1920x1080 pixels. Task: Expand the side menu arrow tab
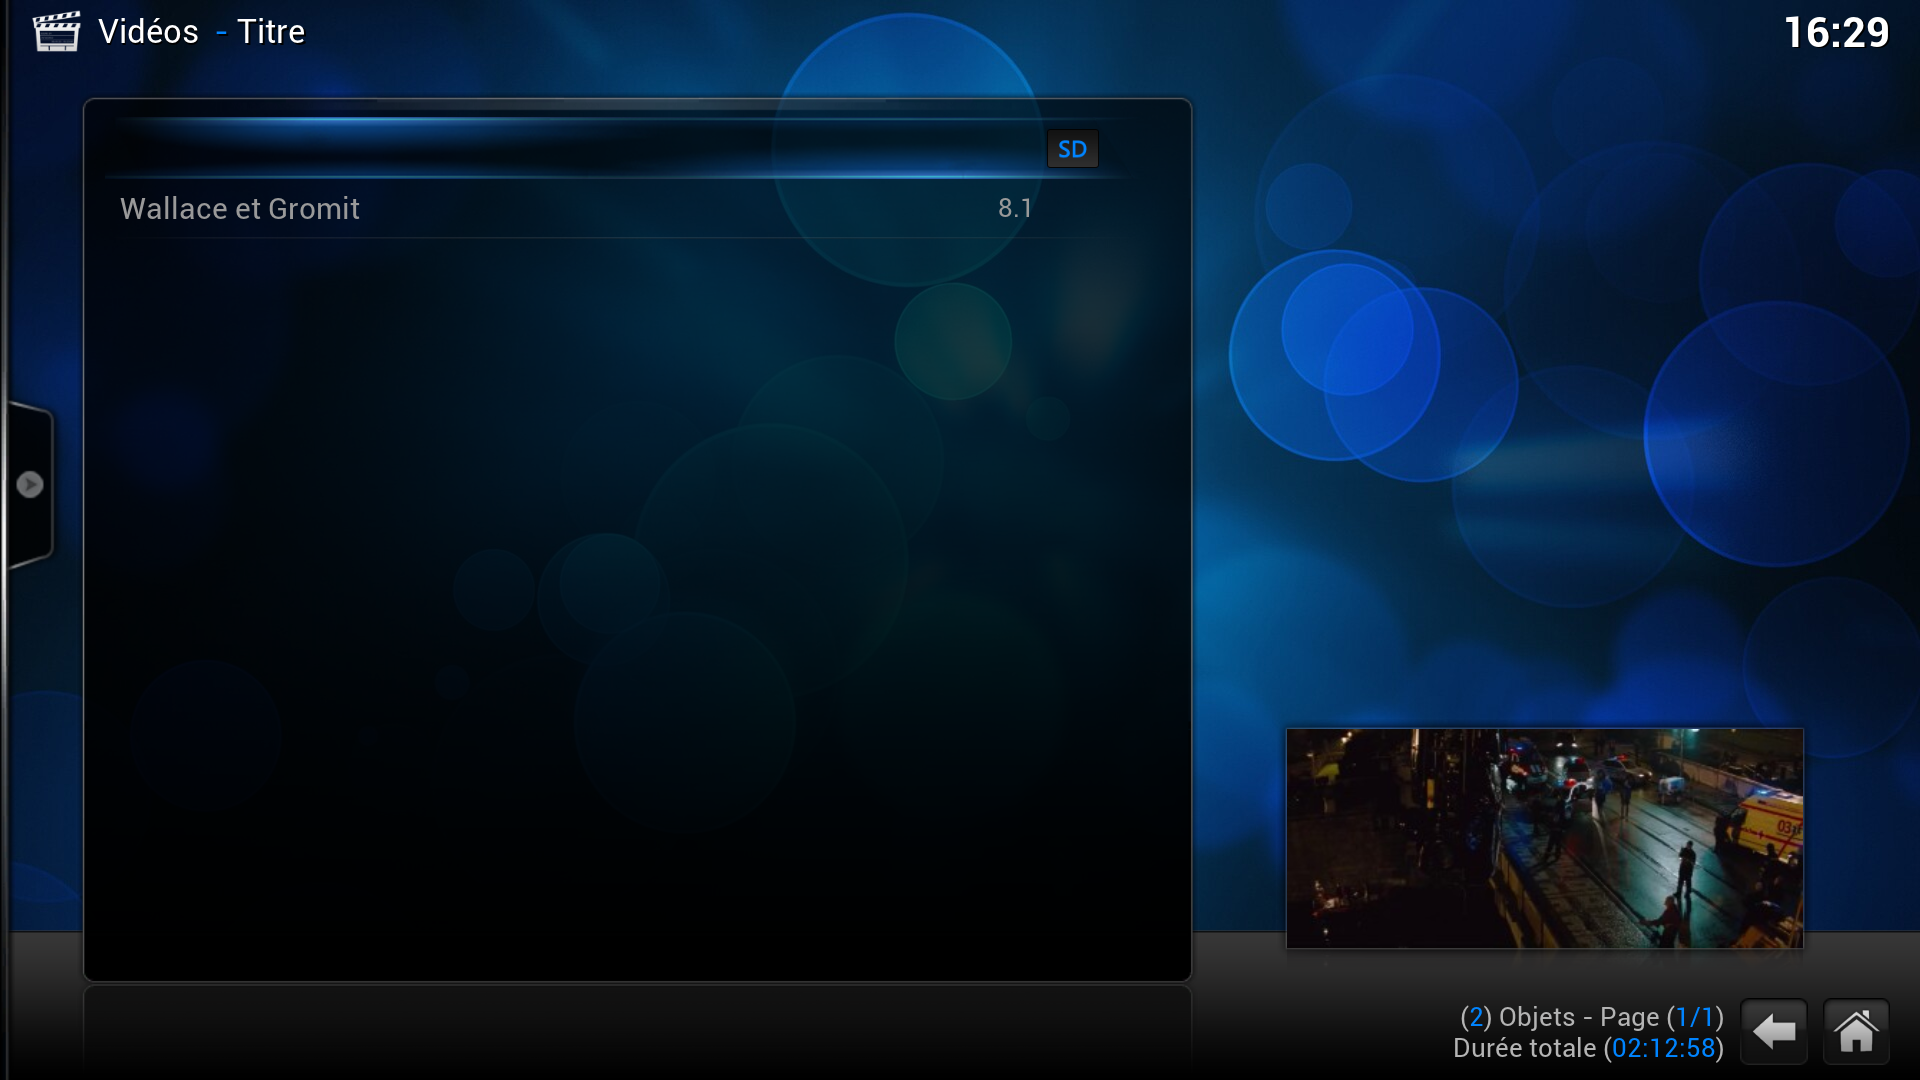coord(30,485)
